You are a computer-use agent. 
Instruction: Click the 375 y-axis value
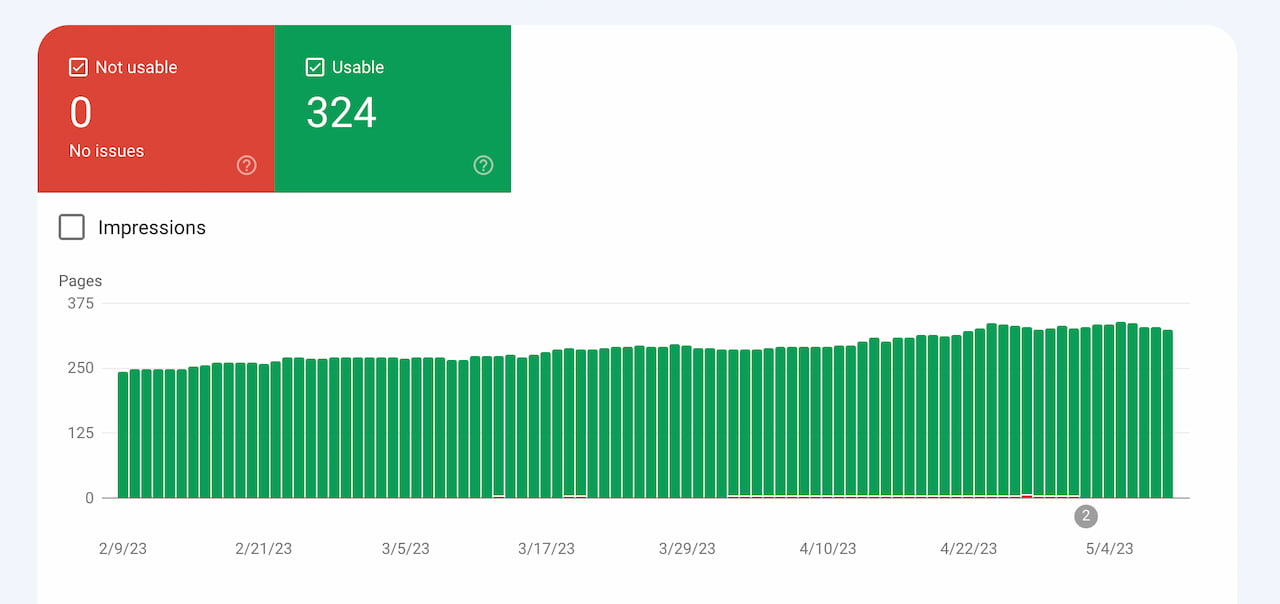pyautogui.click(x=80, y=303)
